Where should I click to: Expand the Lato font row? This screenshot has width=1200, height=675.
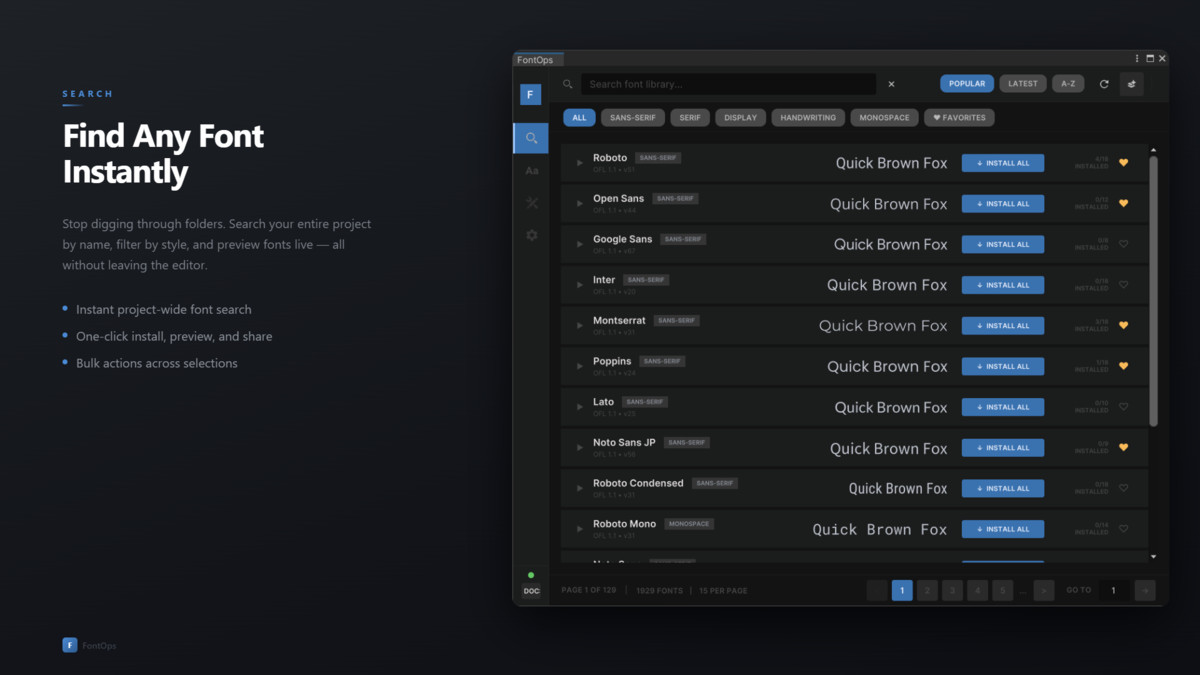[x=580, y=407]
